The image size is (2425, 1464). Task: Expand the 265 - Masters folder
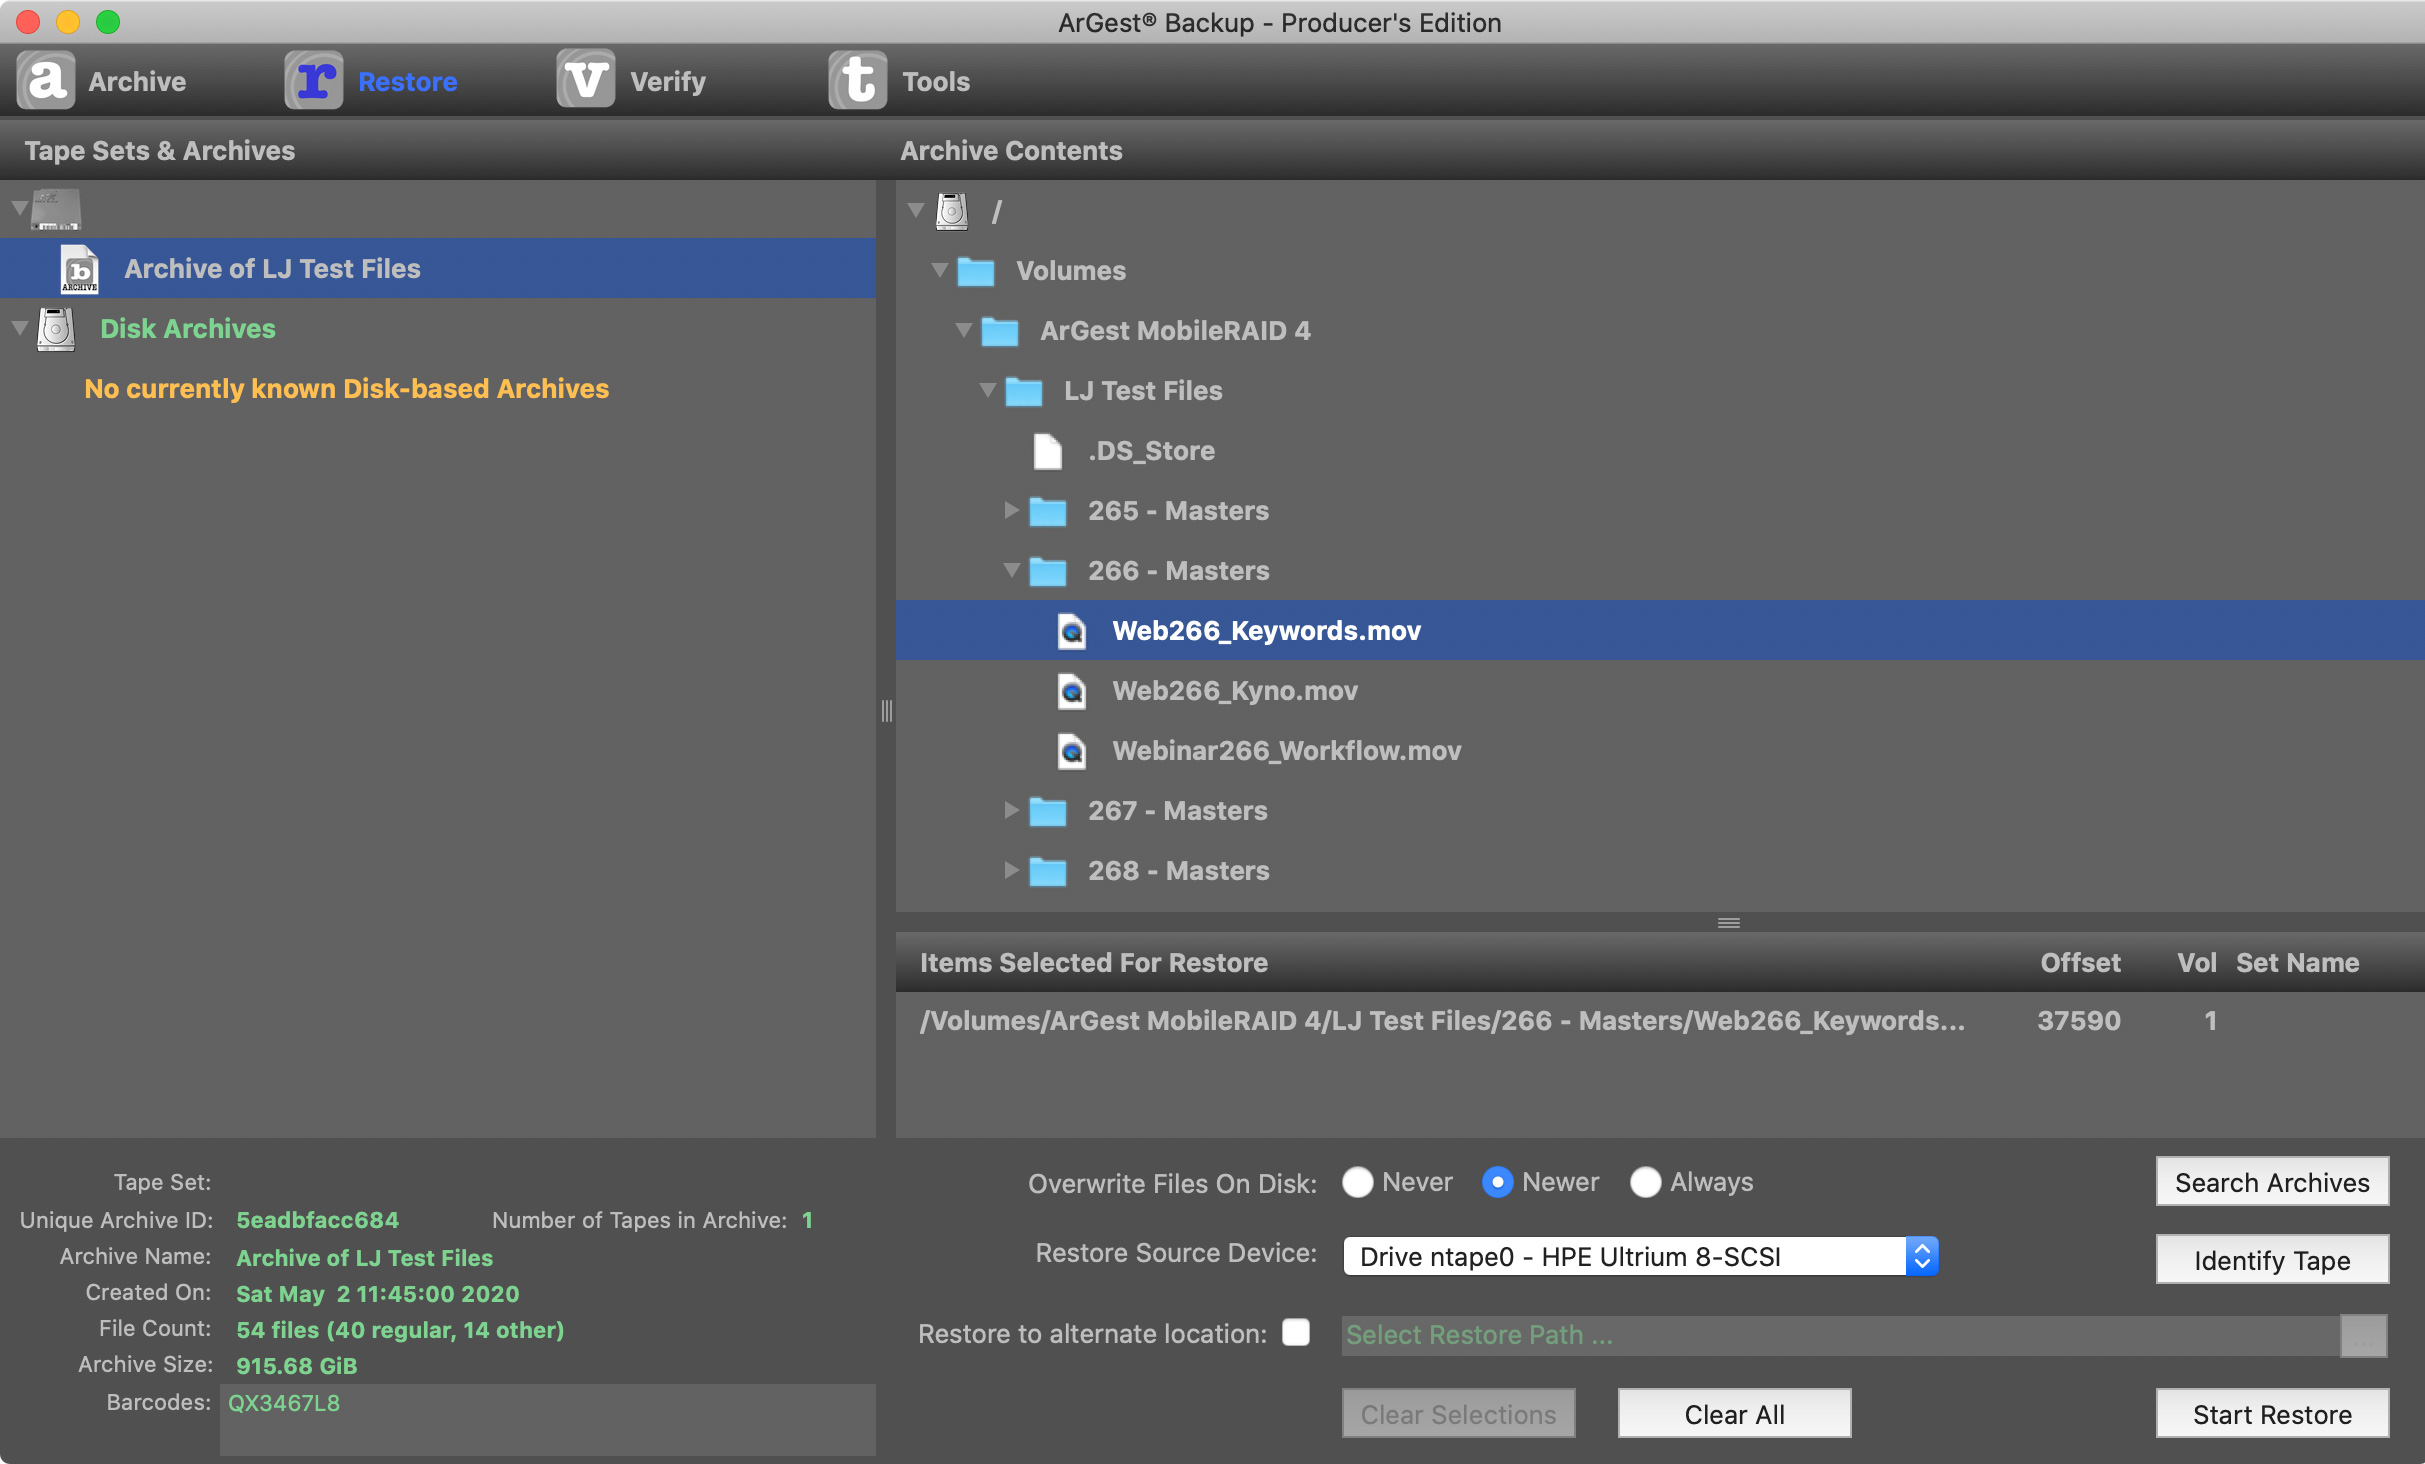click(1012, 510)
